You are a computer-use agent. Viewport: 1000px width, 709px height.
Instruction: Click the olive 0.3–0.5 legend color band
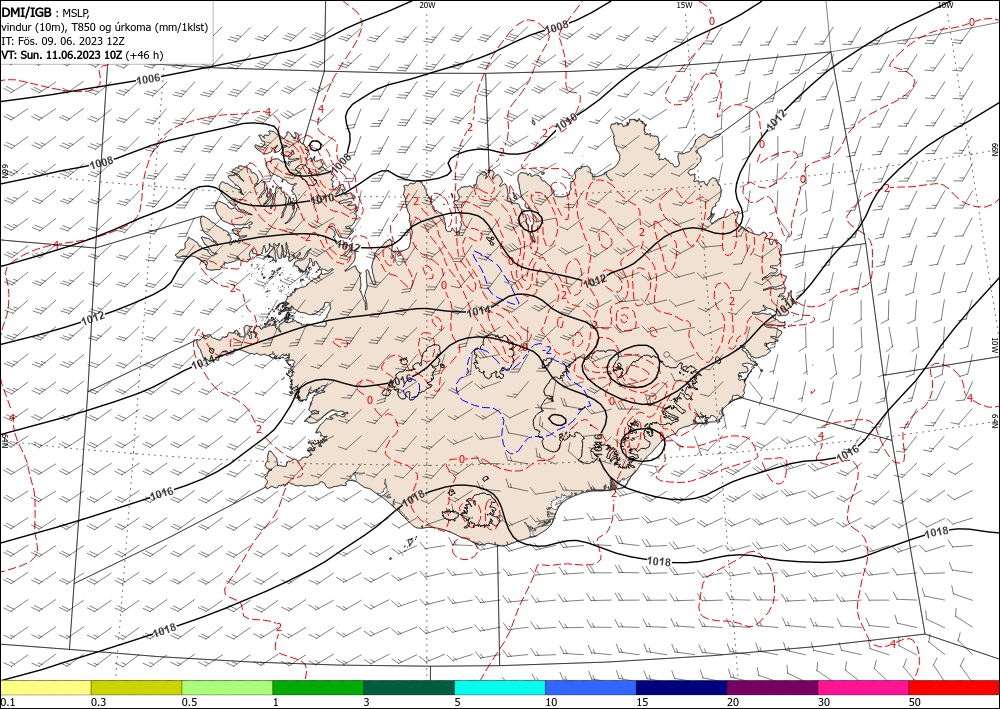click(x=136, y=688)
